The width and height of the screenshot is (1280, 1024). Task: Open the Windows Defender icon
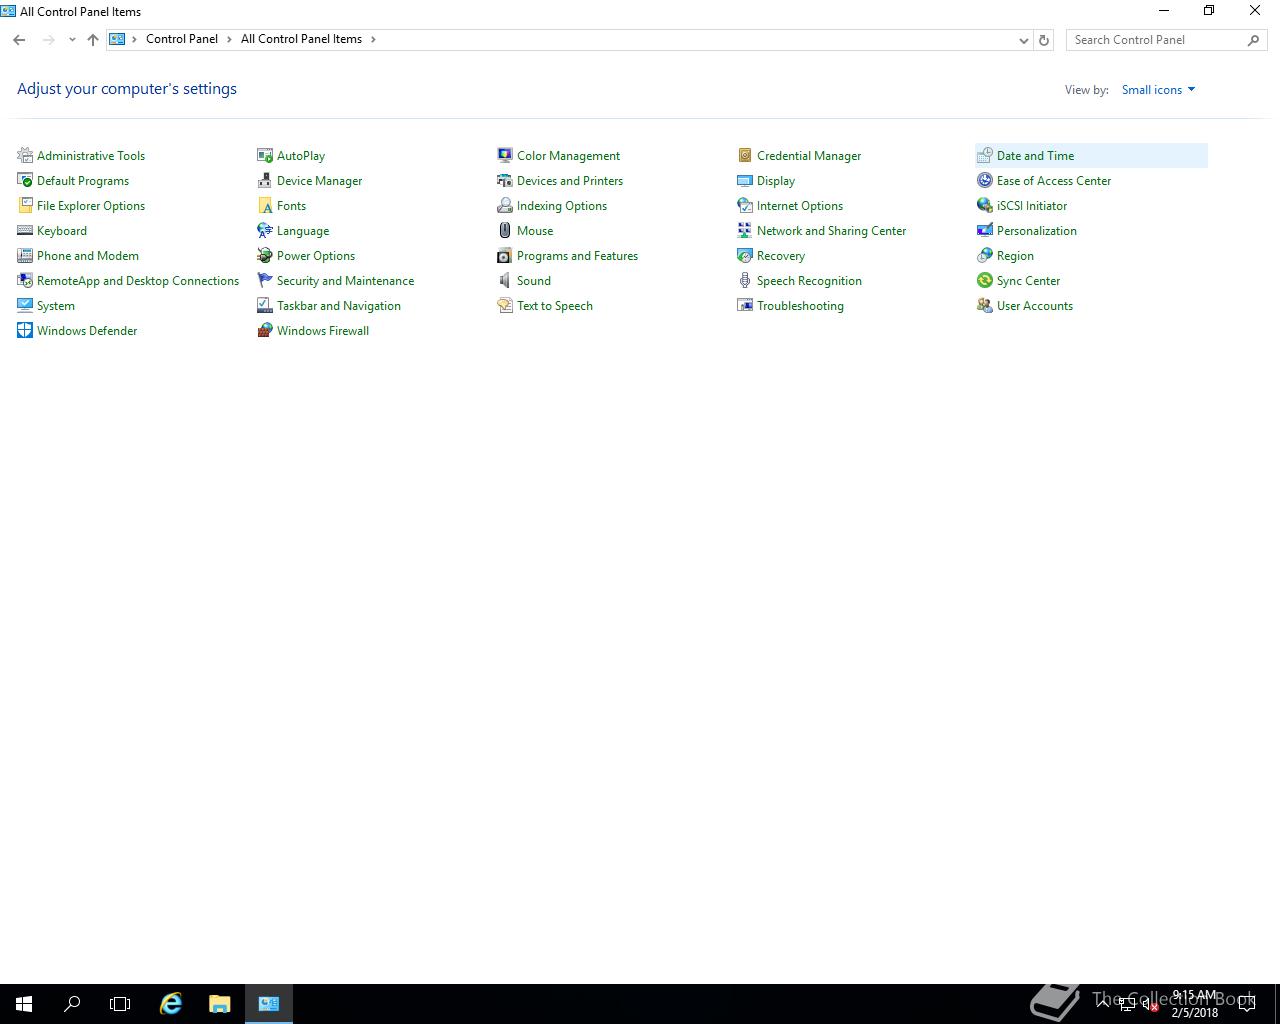25,330
